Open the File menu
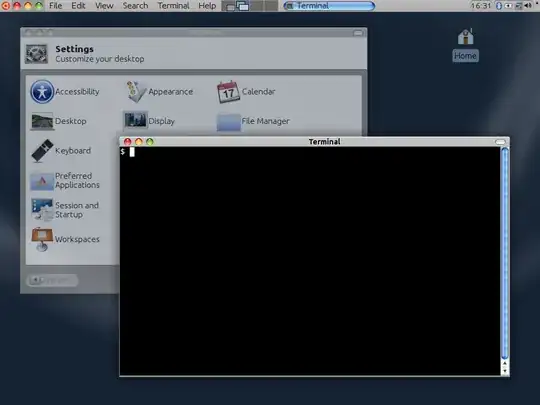This screenshot has height=405, width=540. point(55,6)
